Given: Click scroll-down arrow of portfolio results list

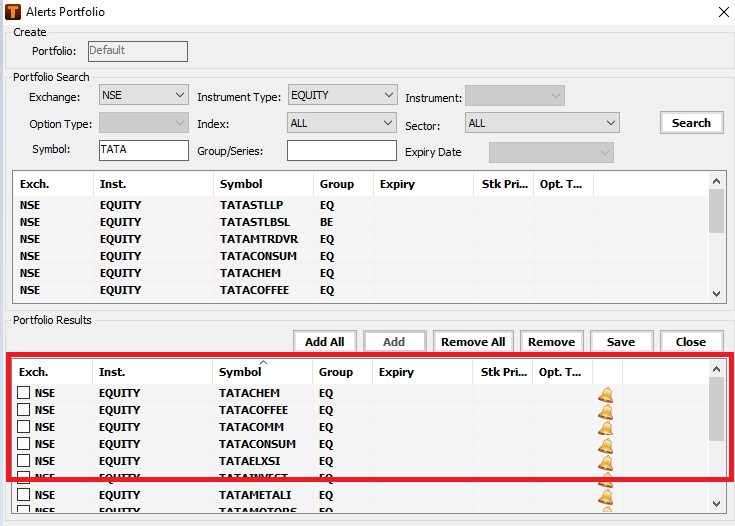Looking at the screenshot, I should [716, 503].
